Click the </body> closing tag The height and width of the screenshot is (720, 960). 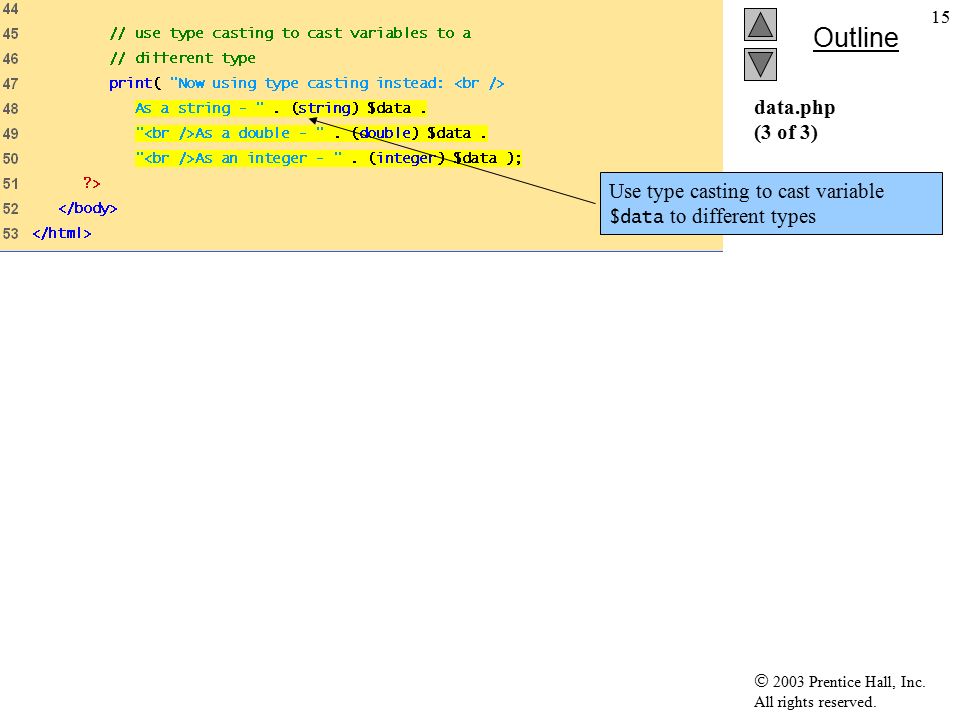point(88,208)
